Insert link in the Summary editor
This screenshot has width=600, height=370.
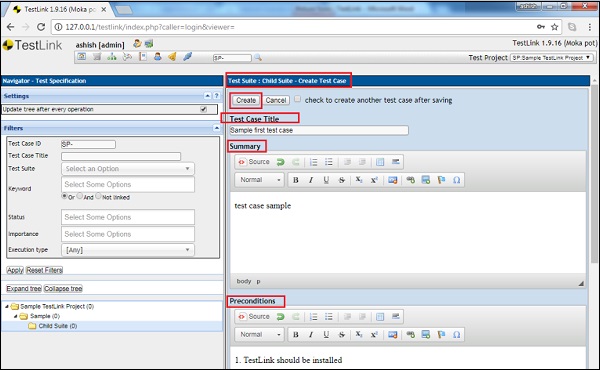click(411, 180)
